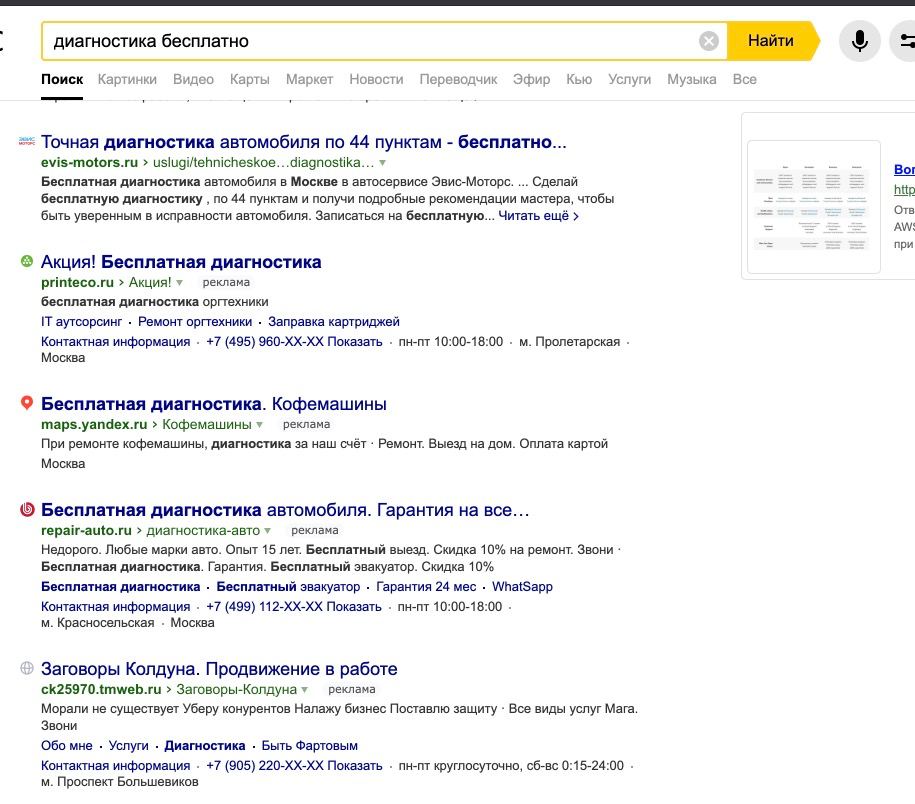Go to the Новости tab

(x=376, y=79)
